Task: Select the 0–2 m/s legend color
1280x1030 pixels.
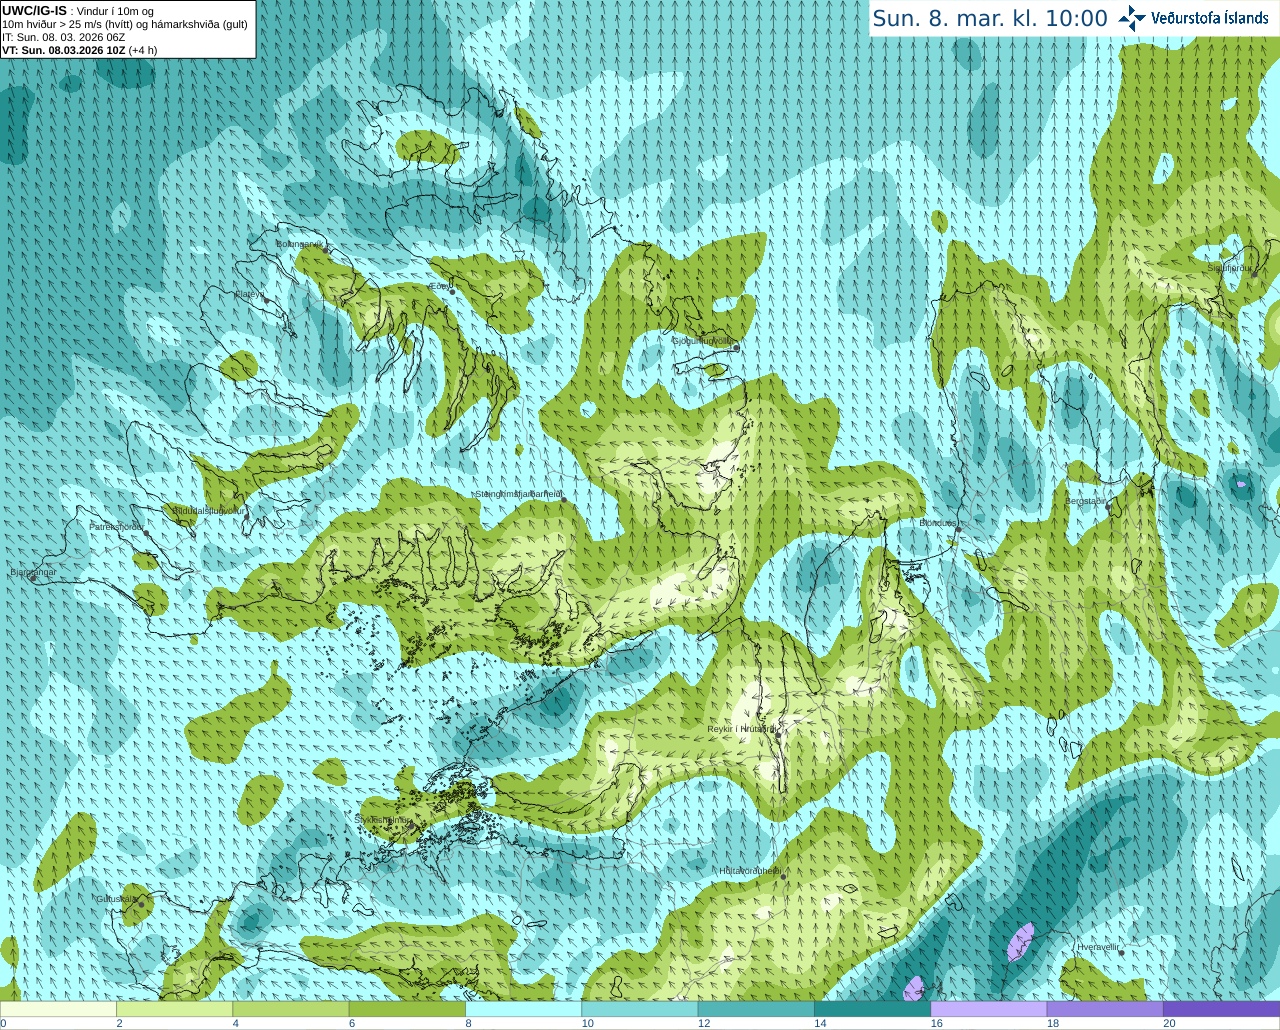Action: pyautogui.click(x=58, y=1009)
